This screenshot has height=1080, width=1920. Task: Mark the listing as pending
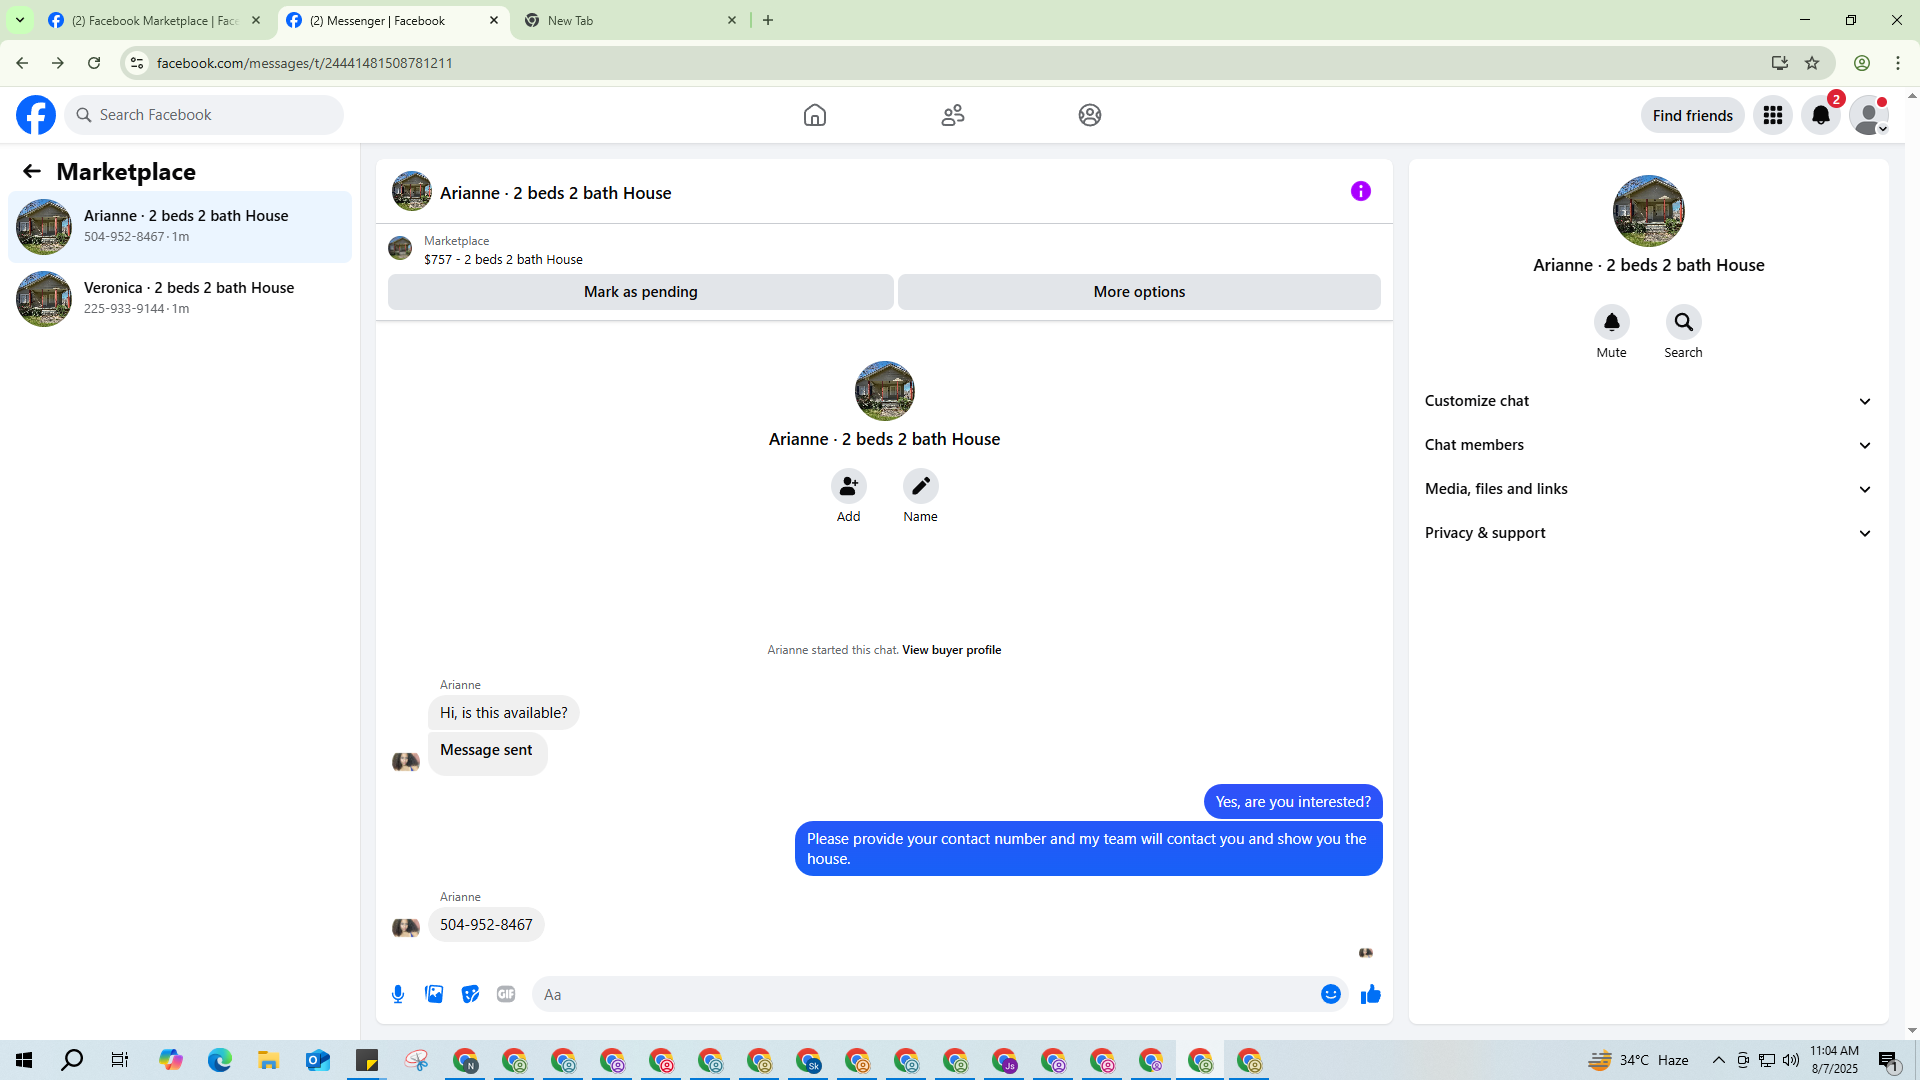[641, 292]
